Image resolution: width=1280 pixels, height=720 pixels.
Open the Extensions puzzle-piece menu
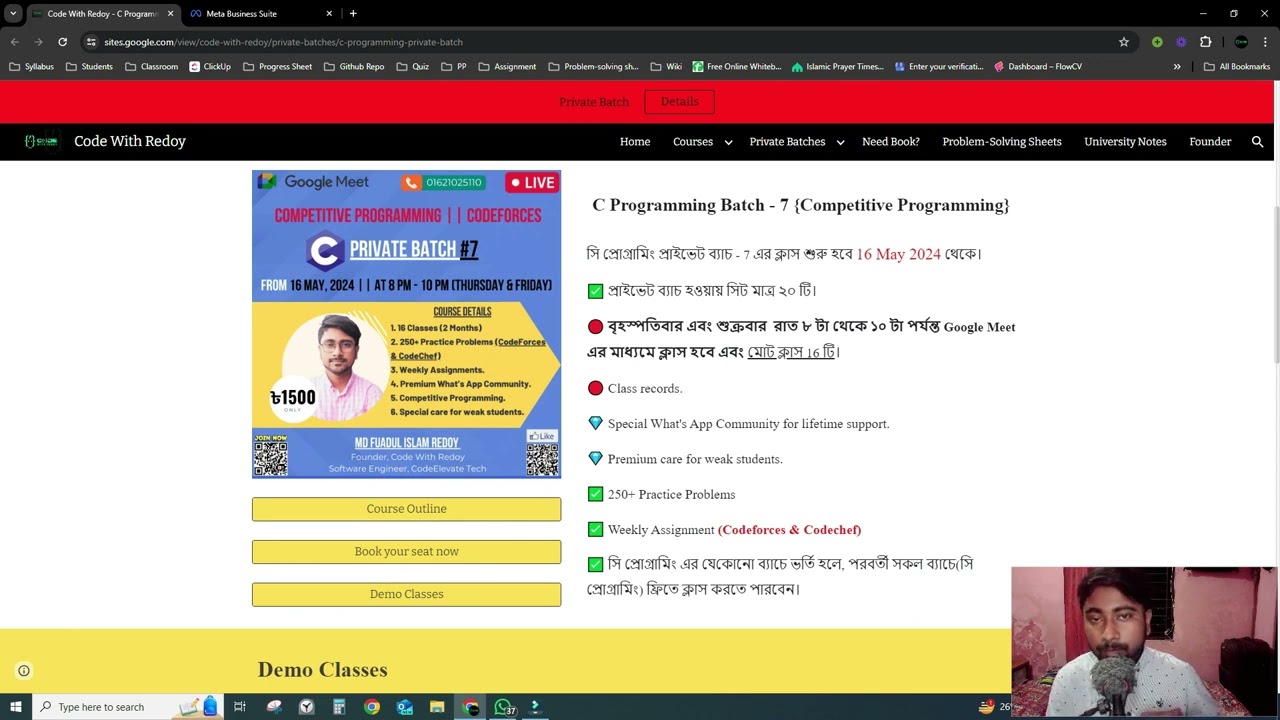click(x=1205, y=42)
